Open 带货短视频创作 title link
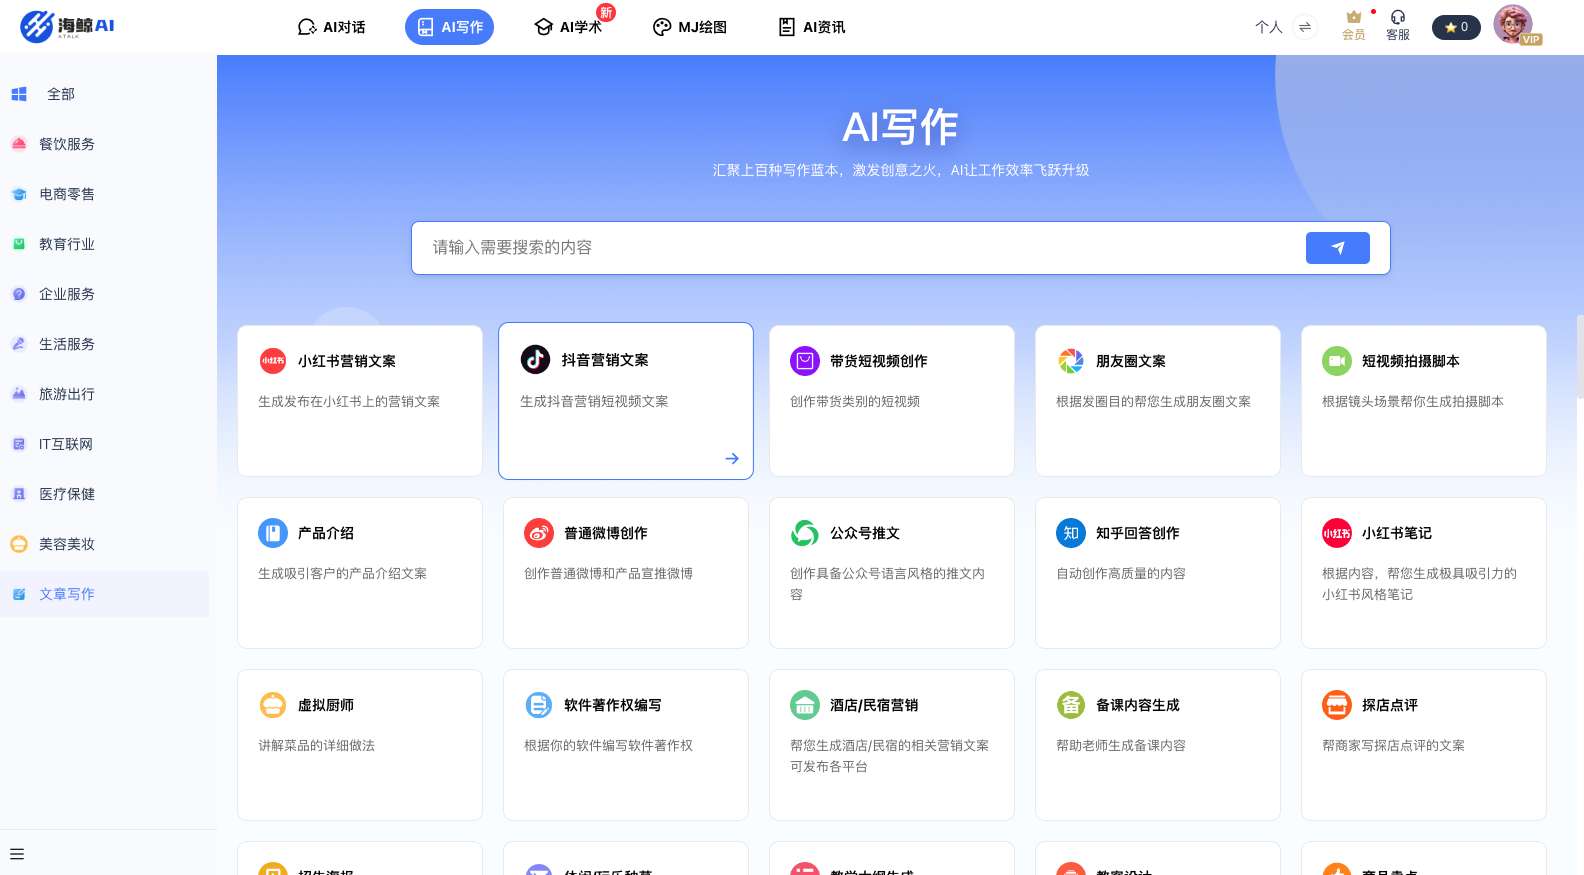Viewport: 1584px width, 875px height. 879,361
